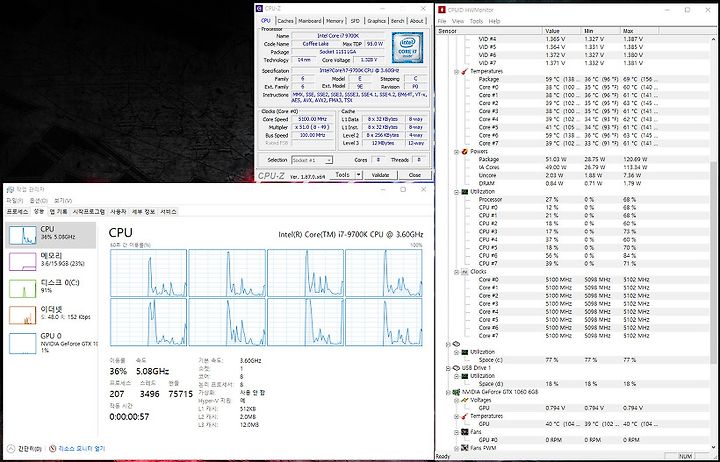Collapse the CPU Temperatures node above the Package row

[x=456, y=72]
